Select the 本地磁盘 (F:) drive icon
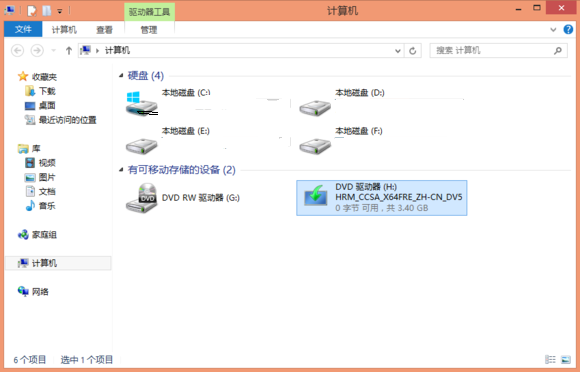This screenshot has height=372, width=580. pos(315,146)
